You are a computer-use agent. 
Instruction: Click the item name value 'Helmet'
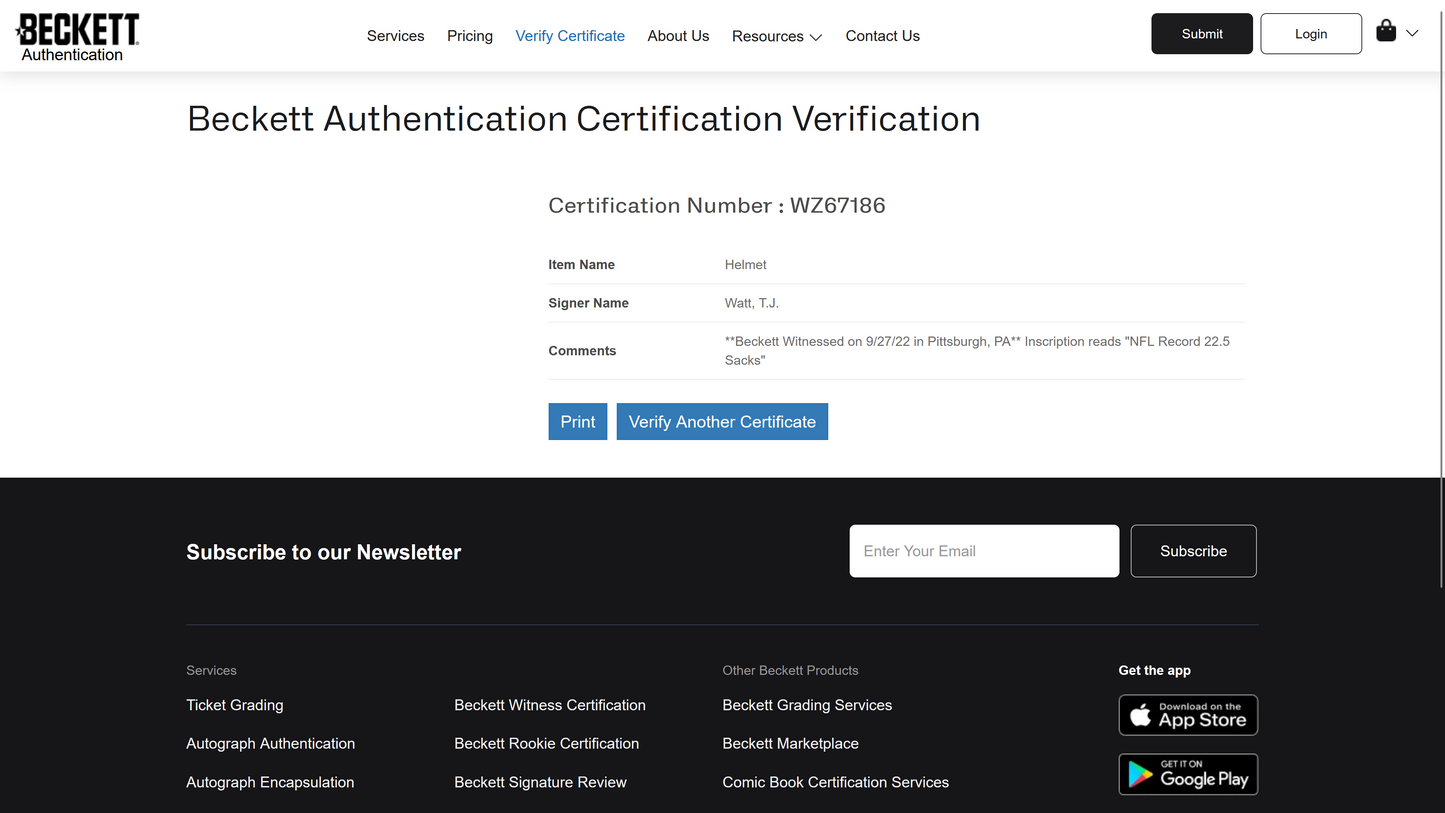point(746,265)
